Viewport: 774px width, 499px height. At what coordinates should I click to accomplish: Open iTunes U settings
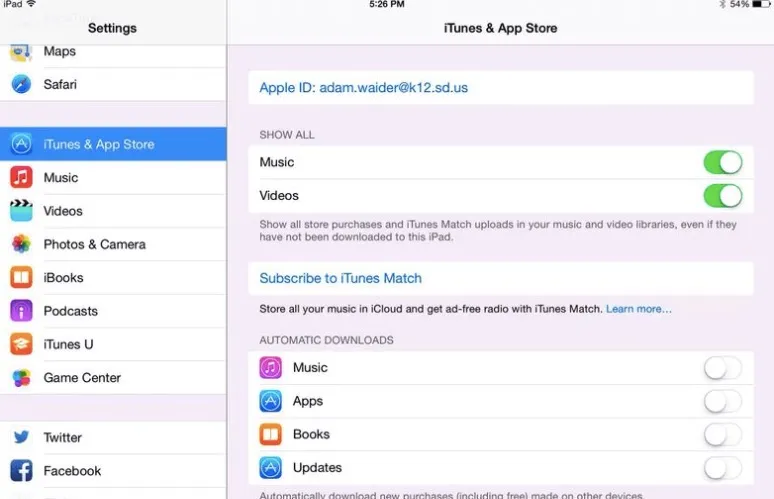[113, 344]
